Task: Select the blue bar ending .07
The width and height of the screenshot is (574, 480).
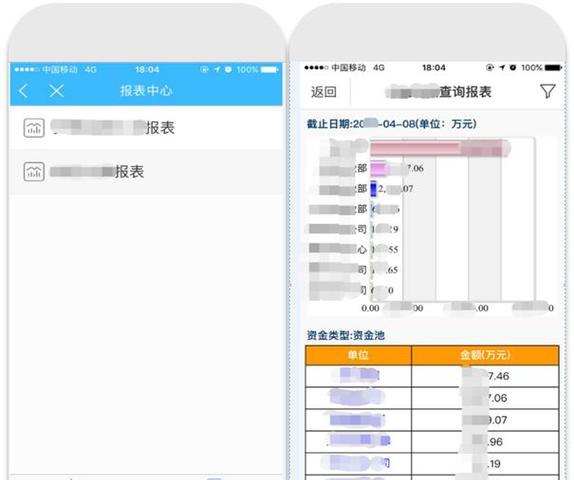Action: (373, 189)
